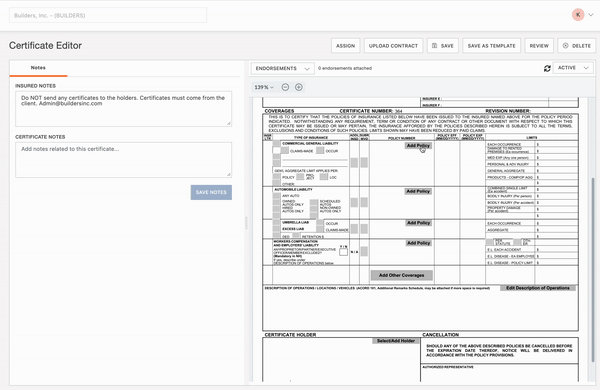The width and height of the screenshot is (600, 390).
Task: Check the Umbrella Liab box
Action: (x=277, y=222)
